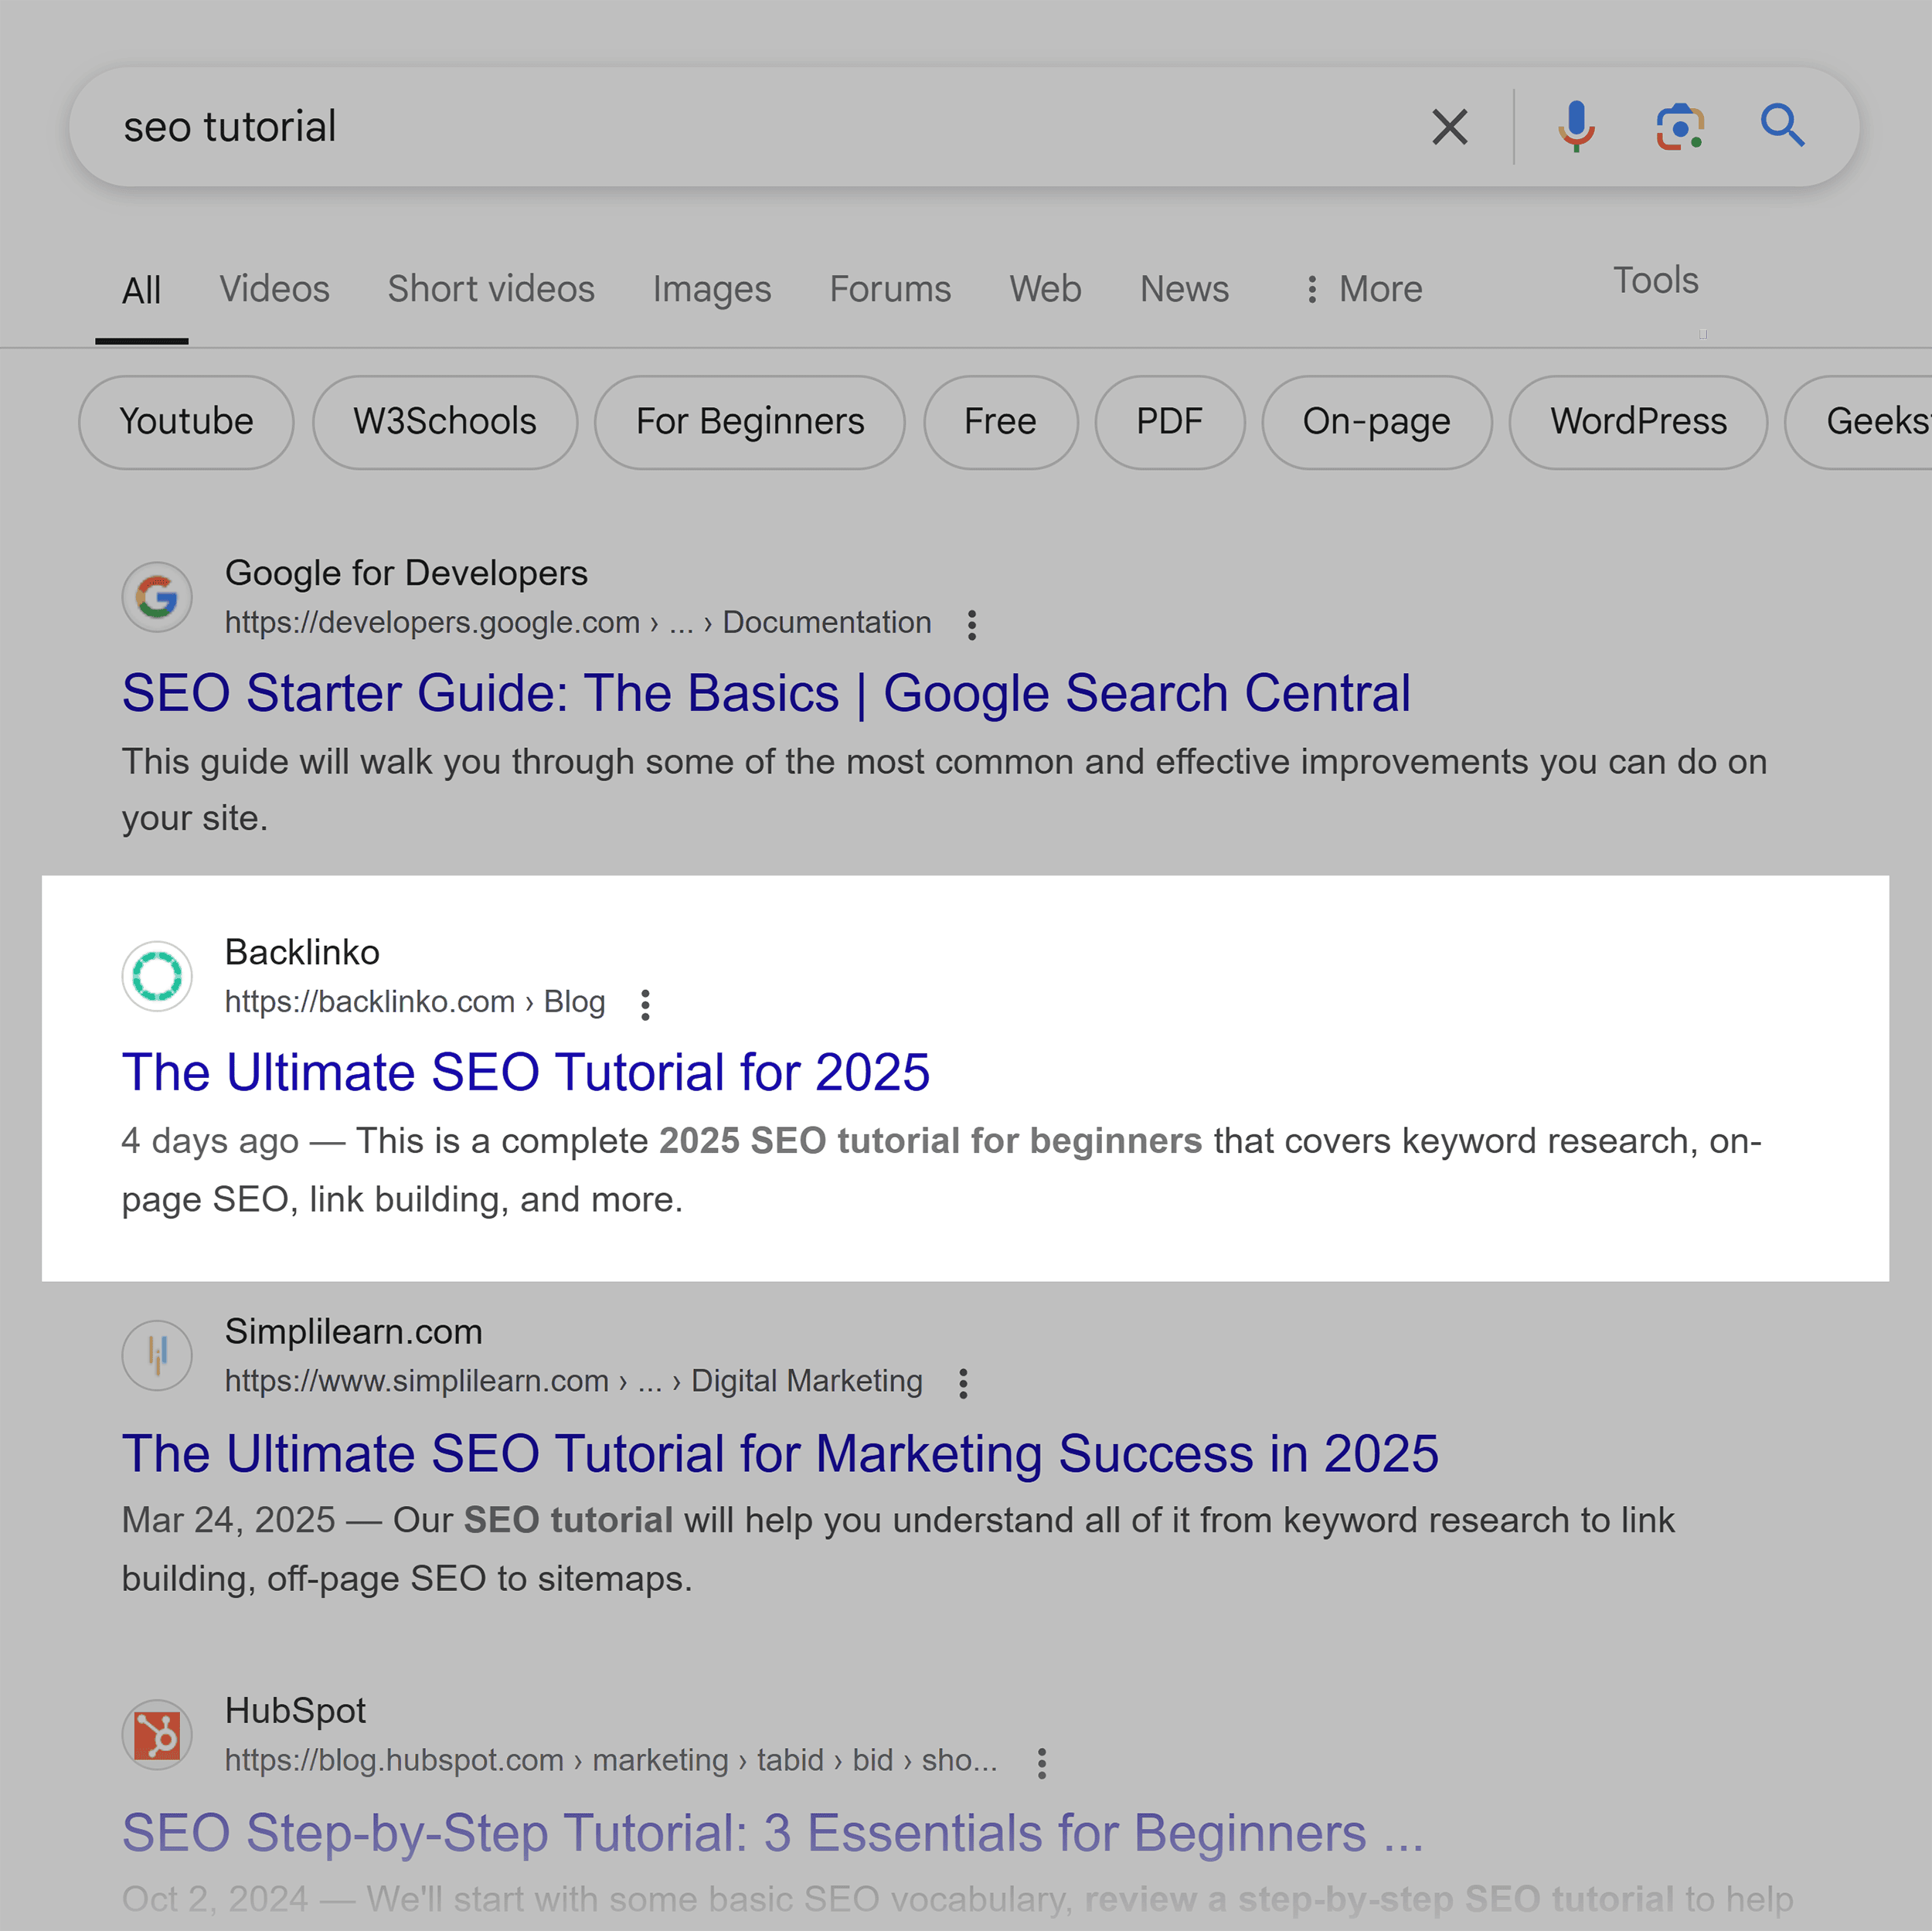Click the Simplilearn.com site name
Image resolution: width=1932 pixels, height=1931 pixels.
[x=353, y=1331]
